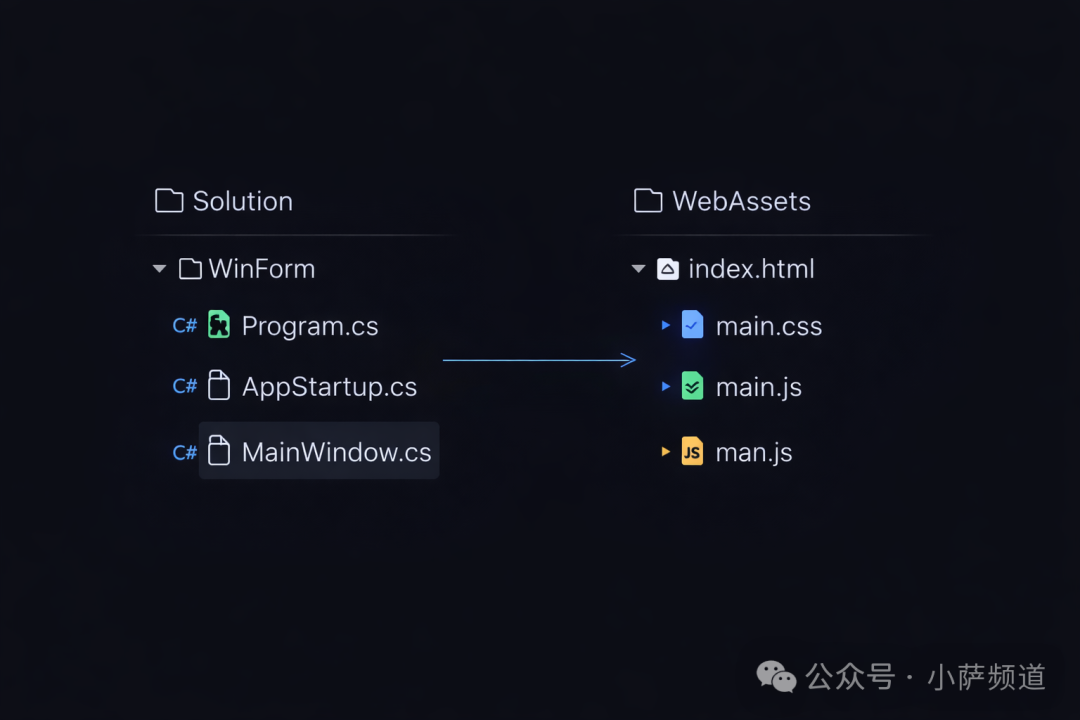Expand the main.css node arrow

666,325
